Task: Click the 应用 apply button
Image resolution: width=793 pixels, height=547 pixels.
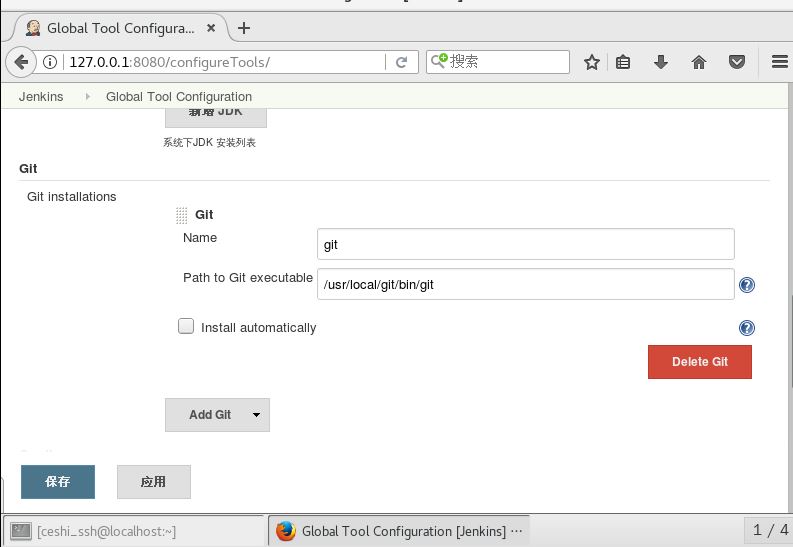Action: pos(153,481)
